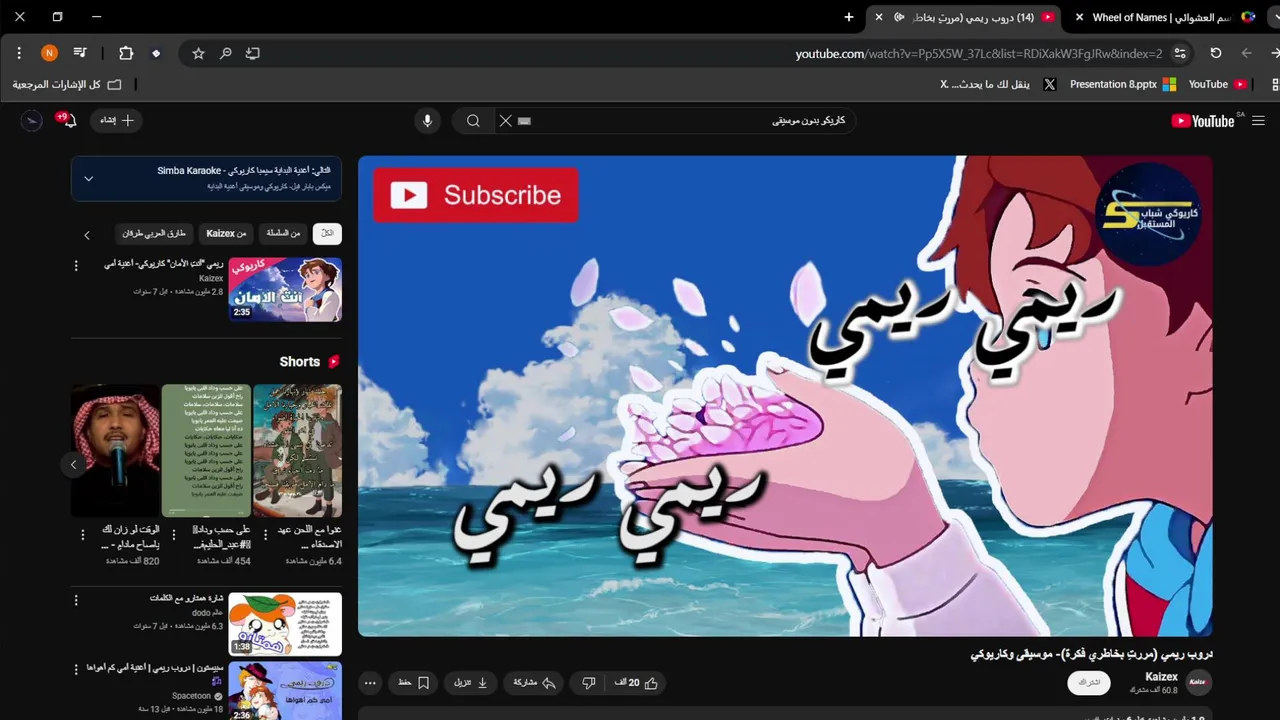1280x720 pixels.
Task: Open options for the Hamtaro video
Action: [76, 601]
